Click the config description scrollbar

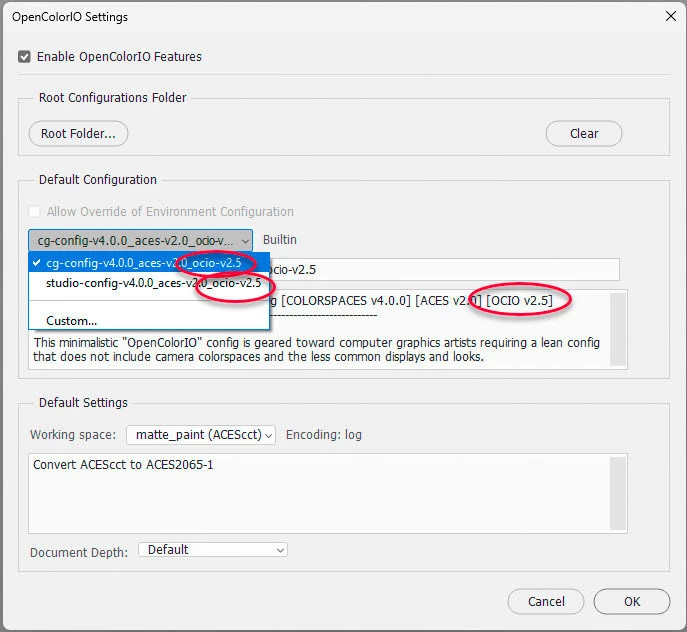pos(618,329)
